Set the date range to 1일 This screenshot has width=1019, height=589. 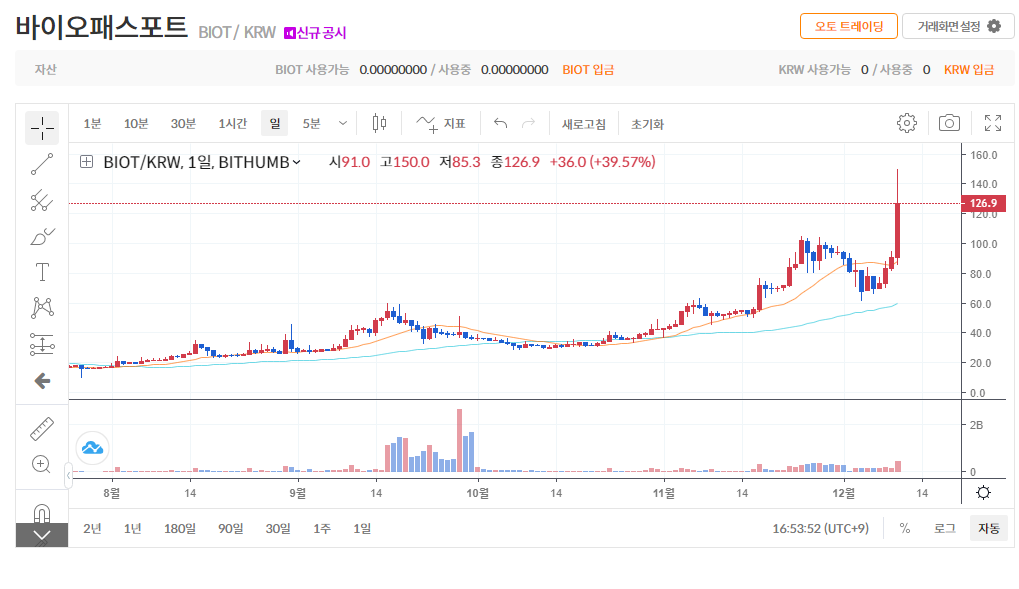click(x=362, y=529)
